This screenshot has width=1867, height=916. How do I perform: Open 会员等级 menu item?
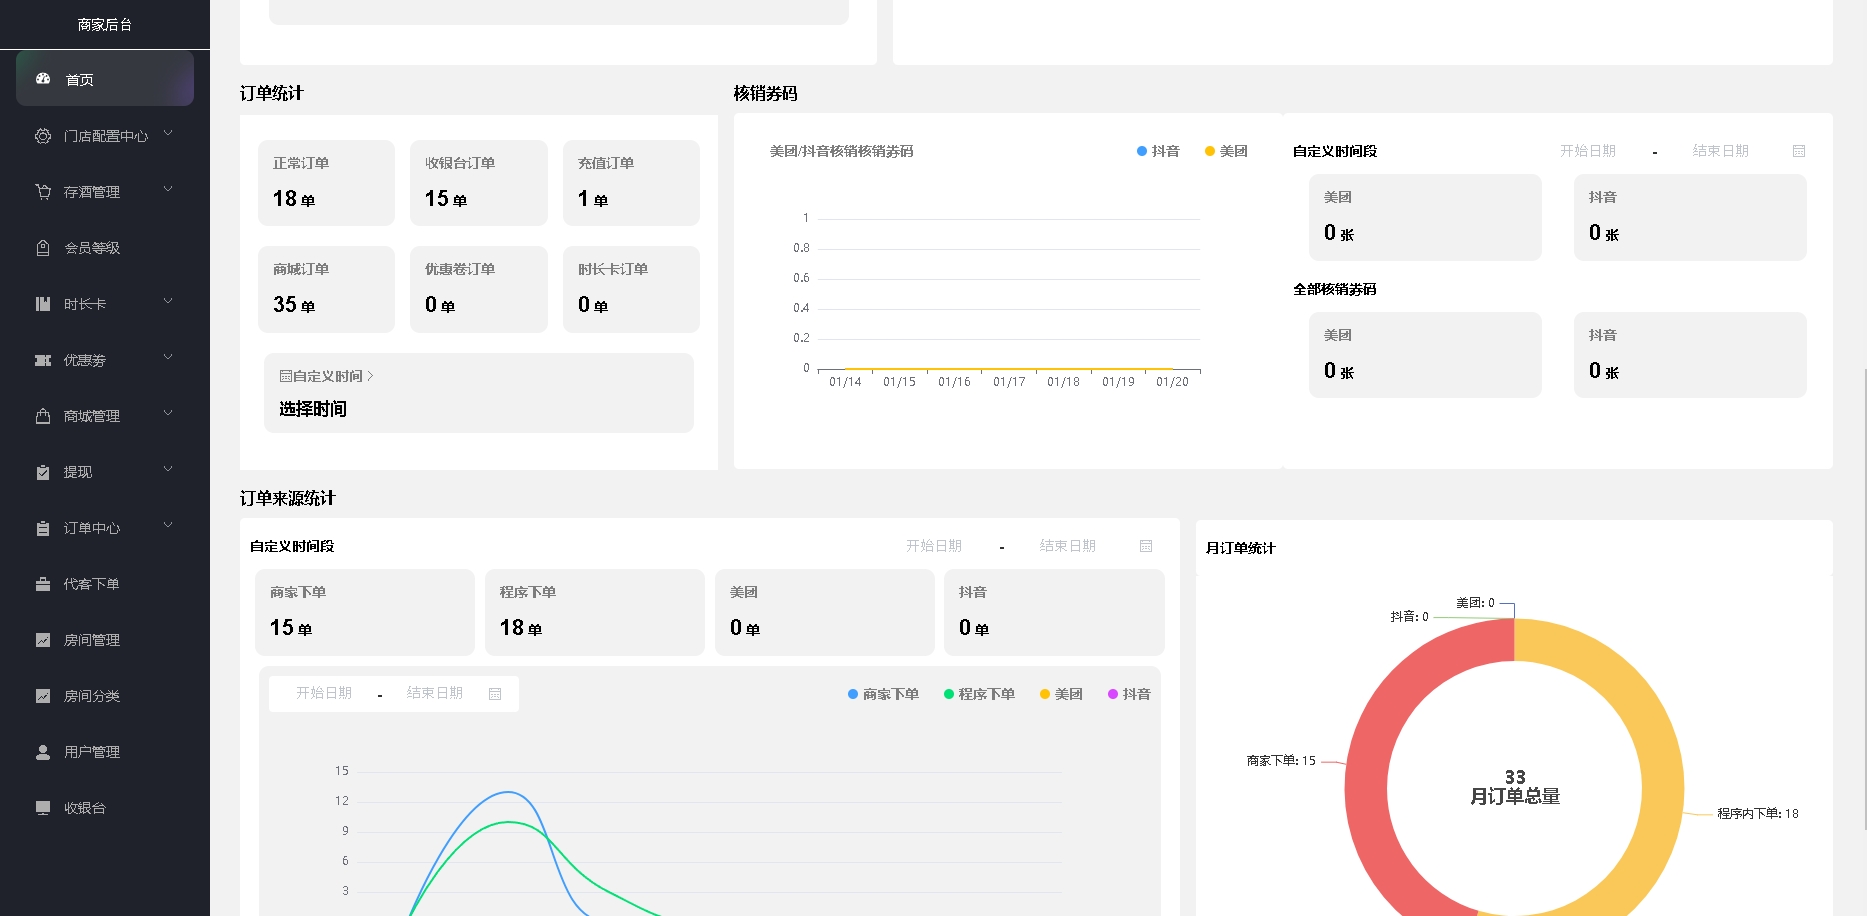[x=105, y=248]
